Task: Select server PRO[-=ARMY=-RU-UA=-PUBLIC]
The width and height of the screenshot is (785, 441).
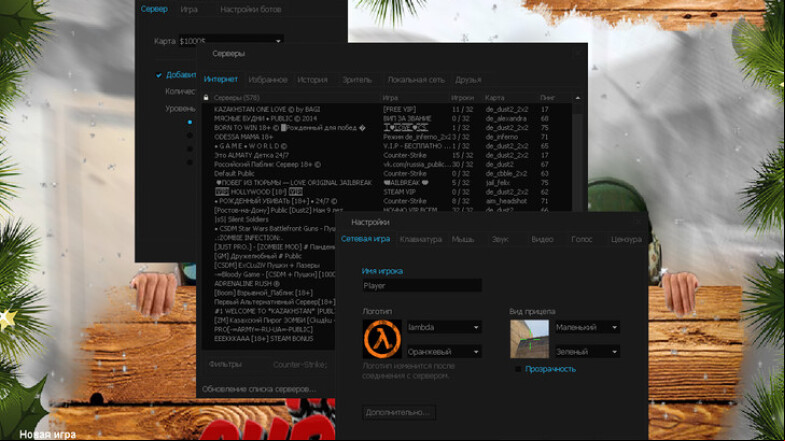Action: [x=263, y=329]
